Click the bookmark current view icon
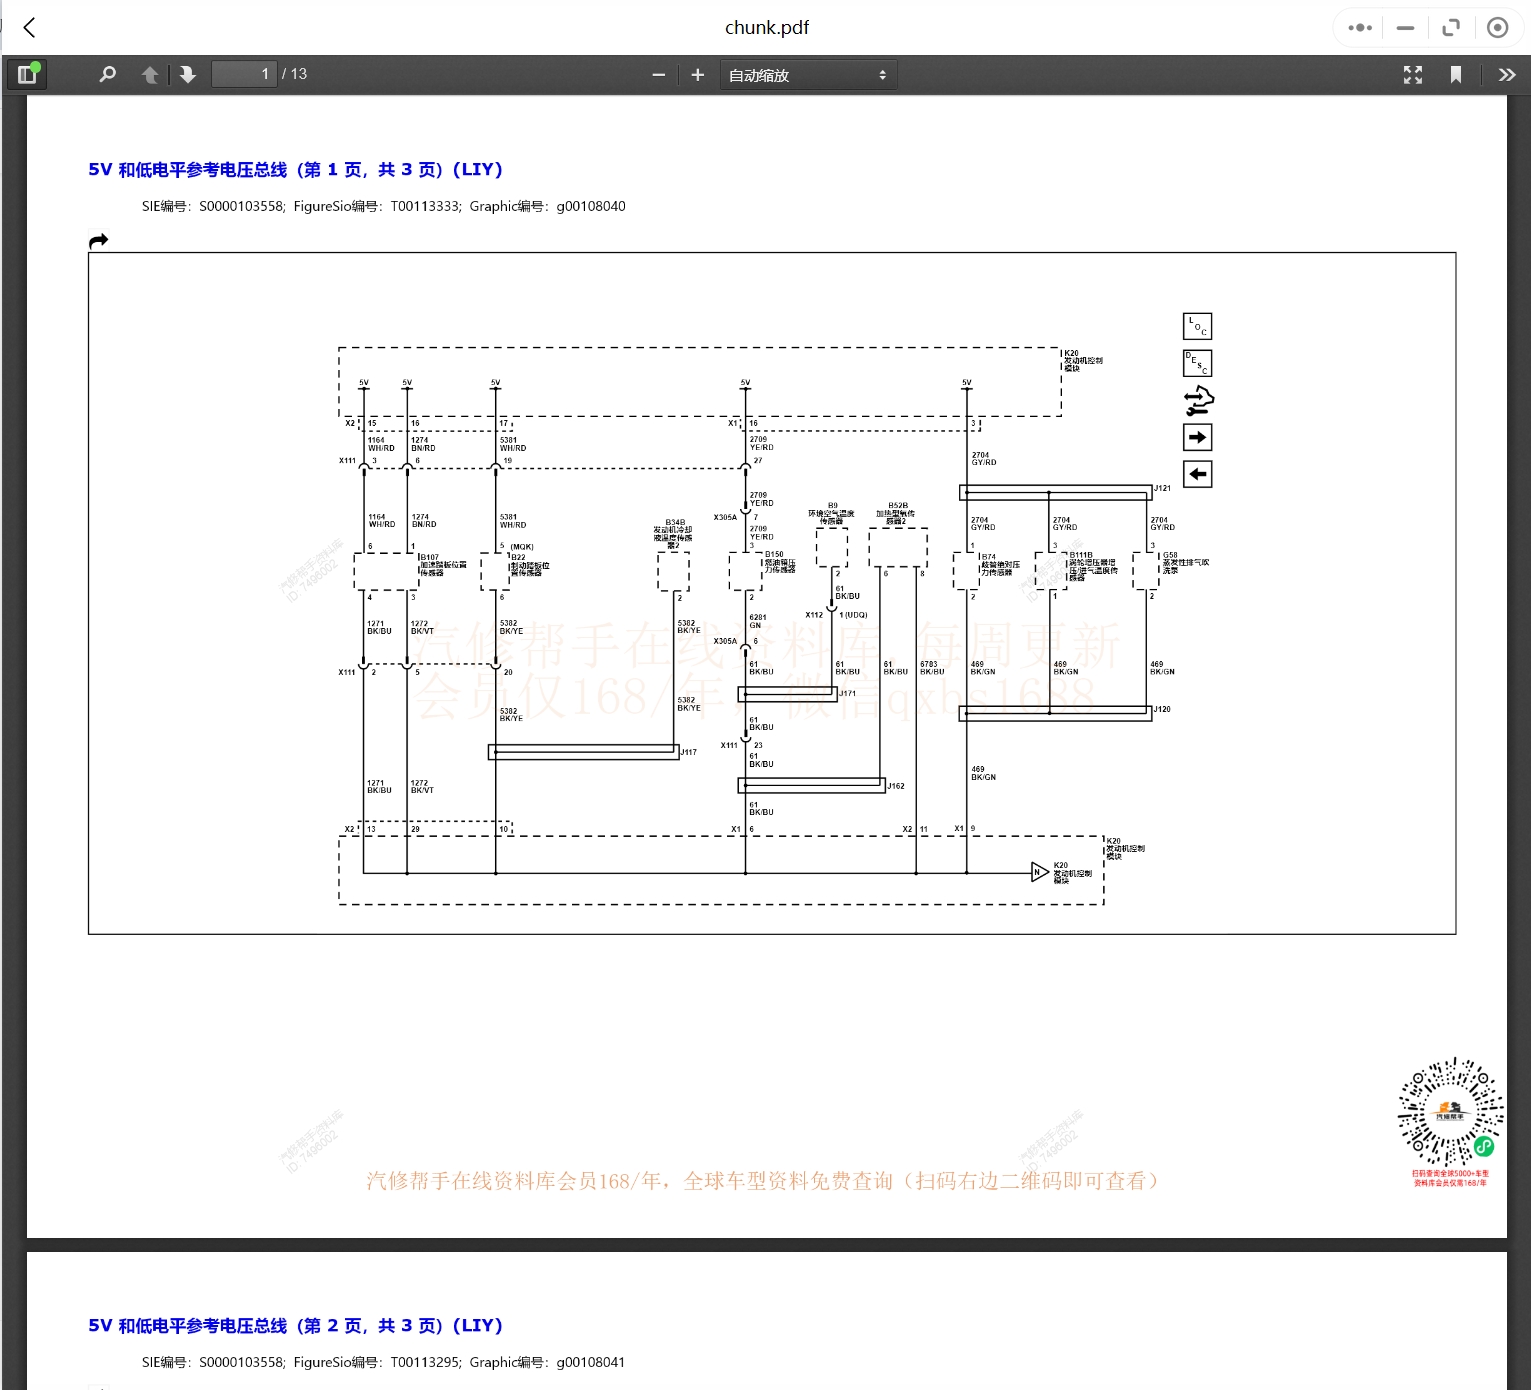 click(x=1456, y=75)
